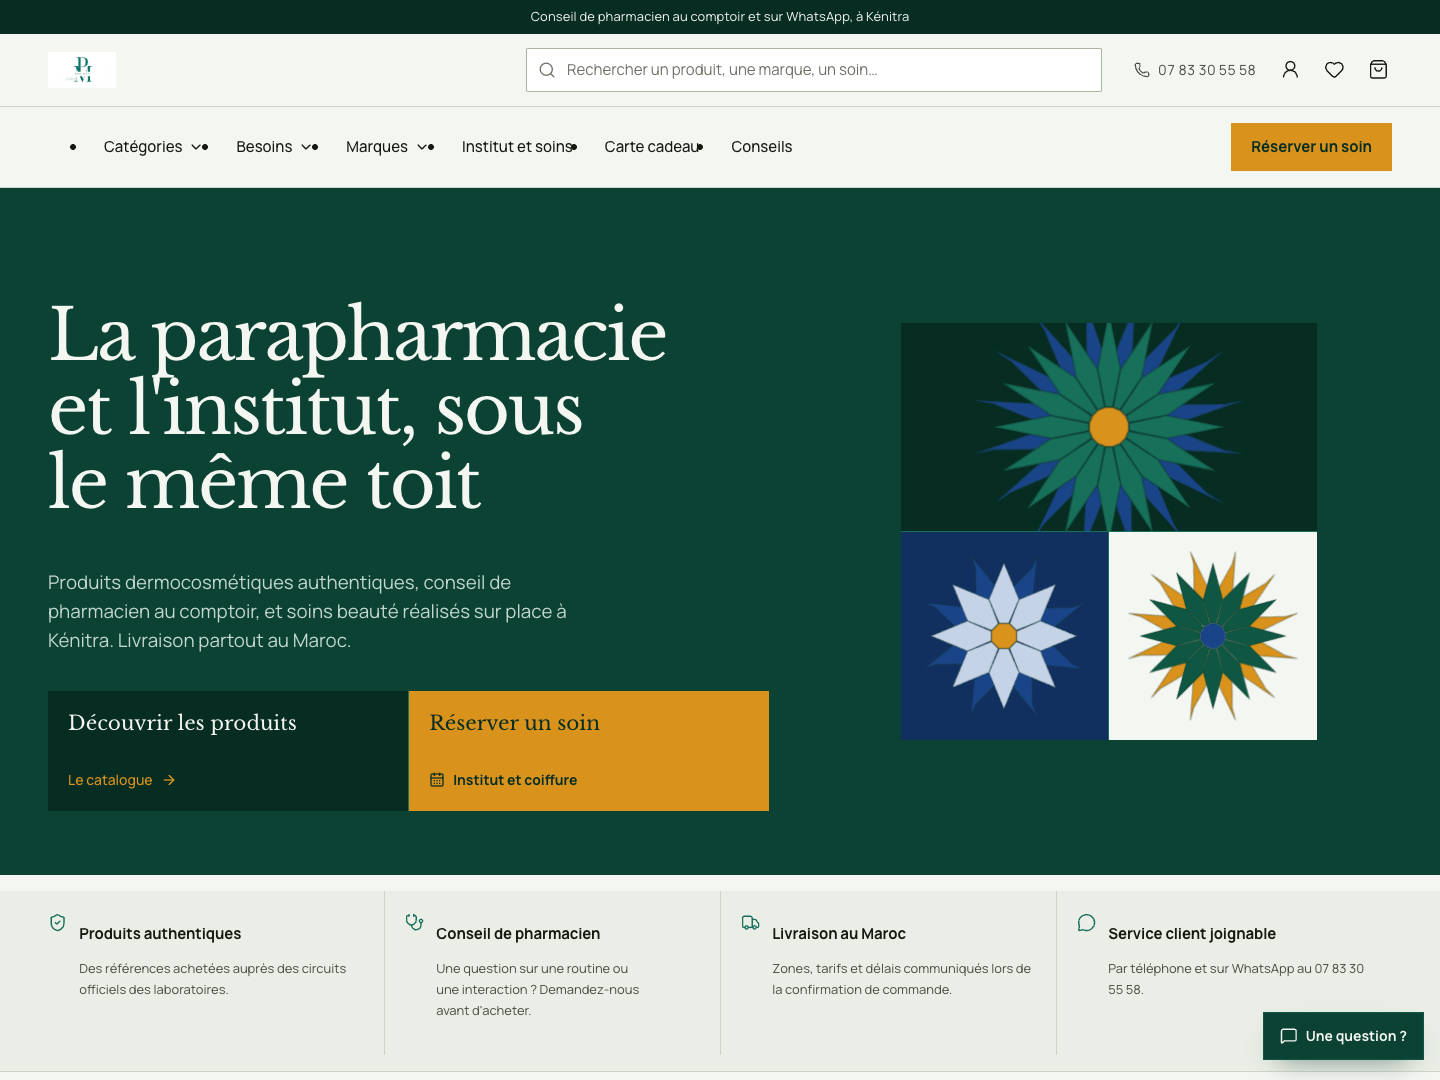Click the truck icon for Livraison au Maroc
The image size is (1440, 1080).
click(x=750, y=922)
